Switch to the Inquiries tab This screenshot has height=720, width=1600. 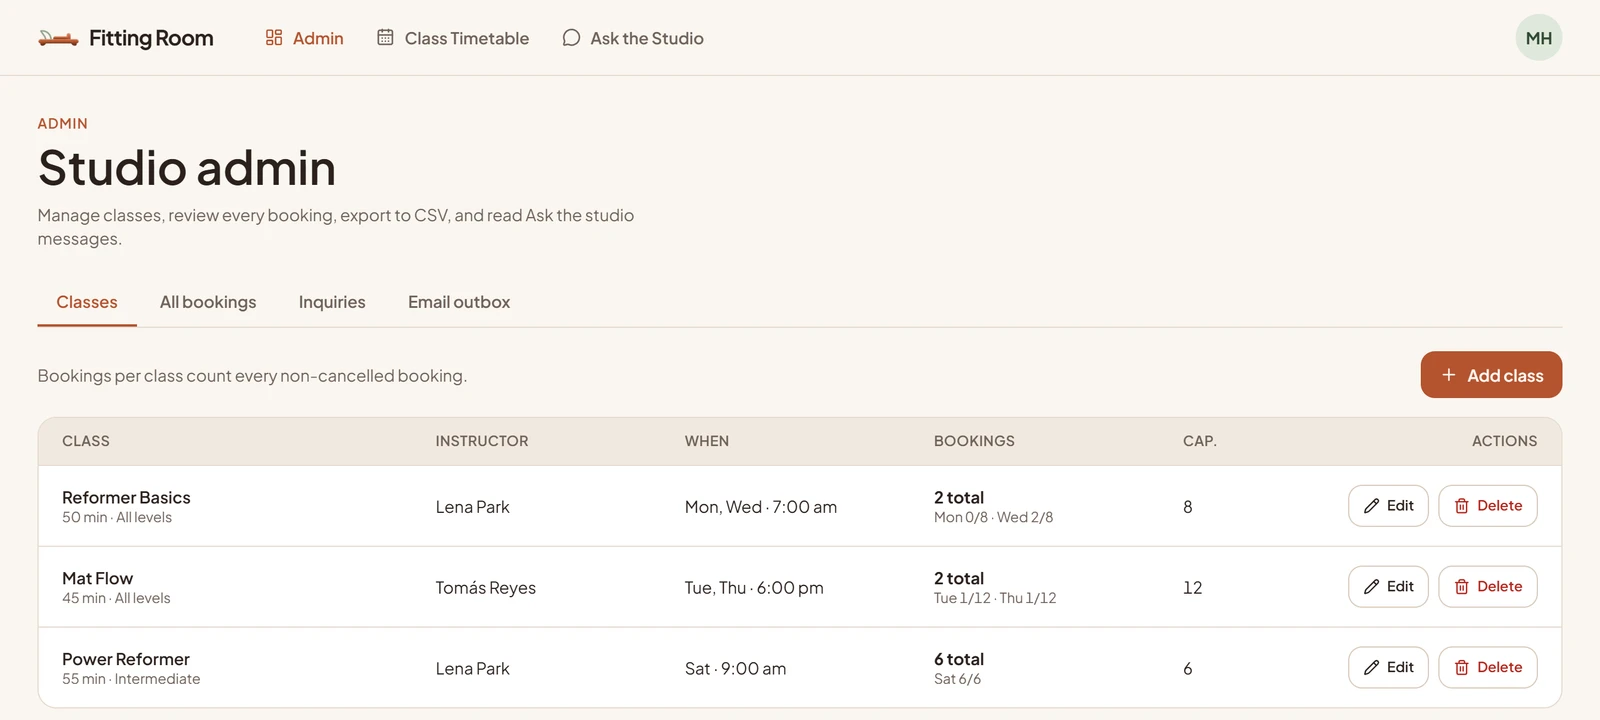(x=332, y=302)
